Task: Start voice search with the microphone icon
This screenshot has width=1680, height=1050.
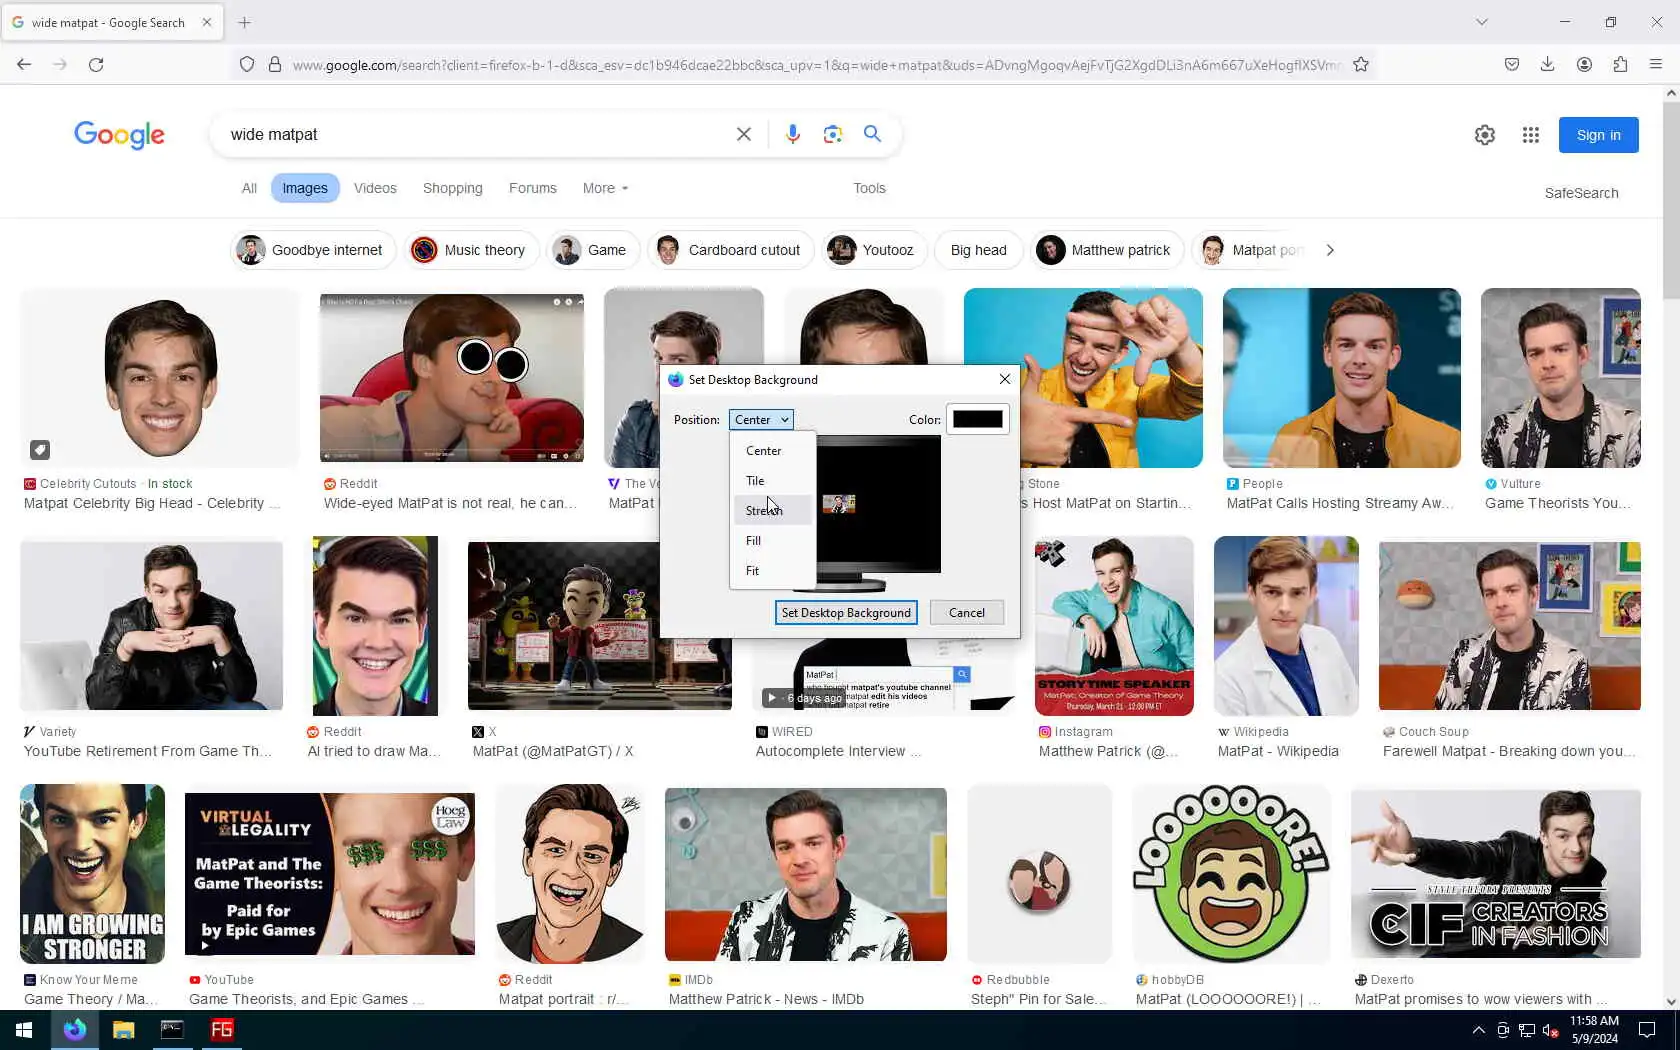Action: click(x=793, y=134)
